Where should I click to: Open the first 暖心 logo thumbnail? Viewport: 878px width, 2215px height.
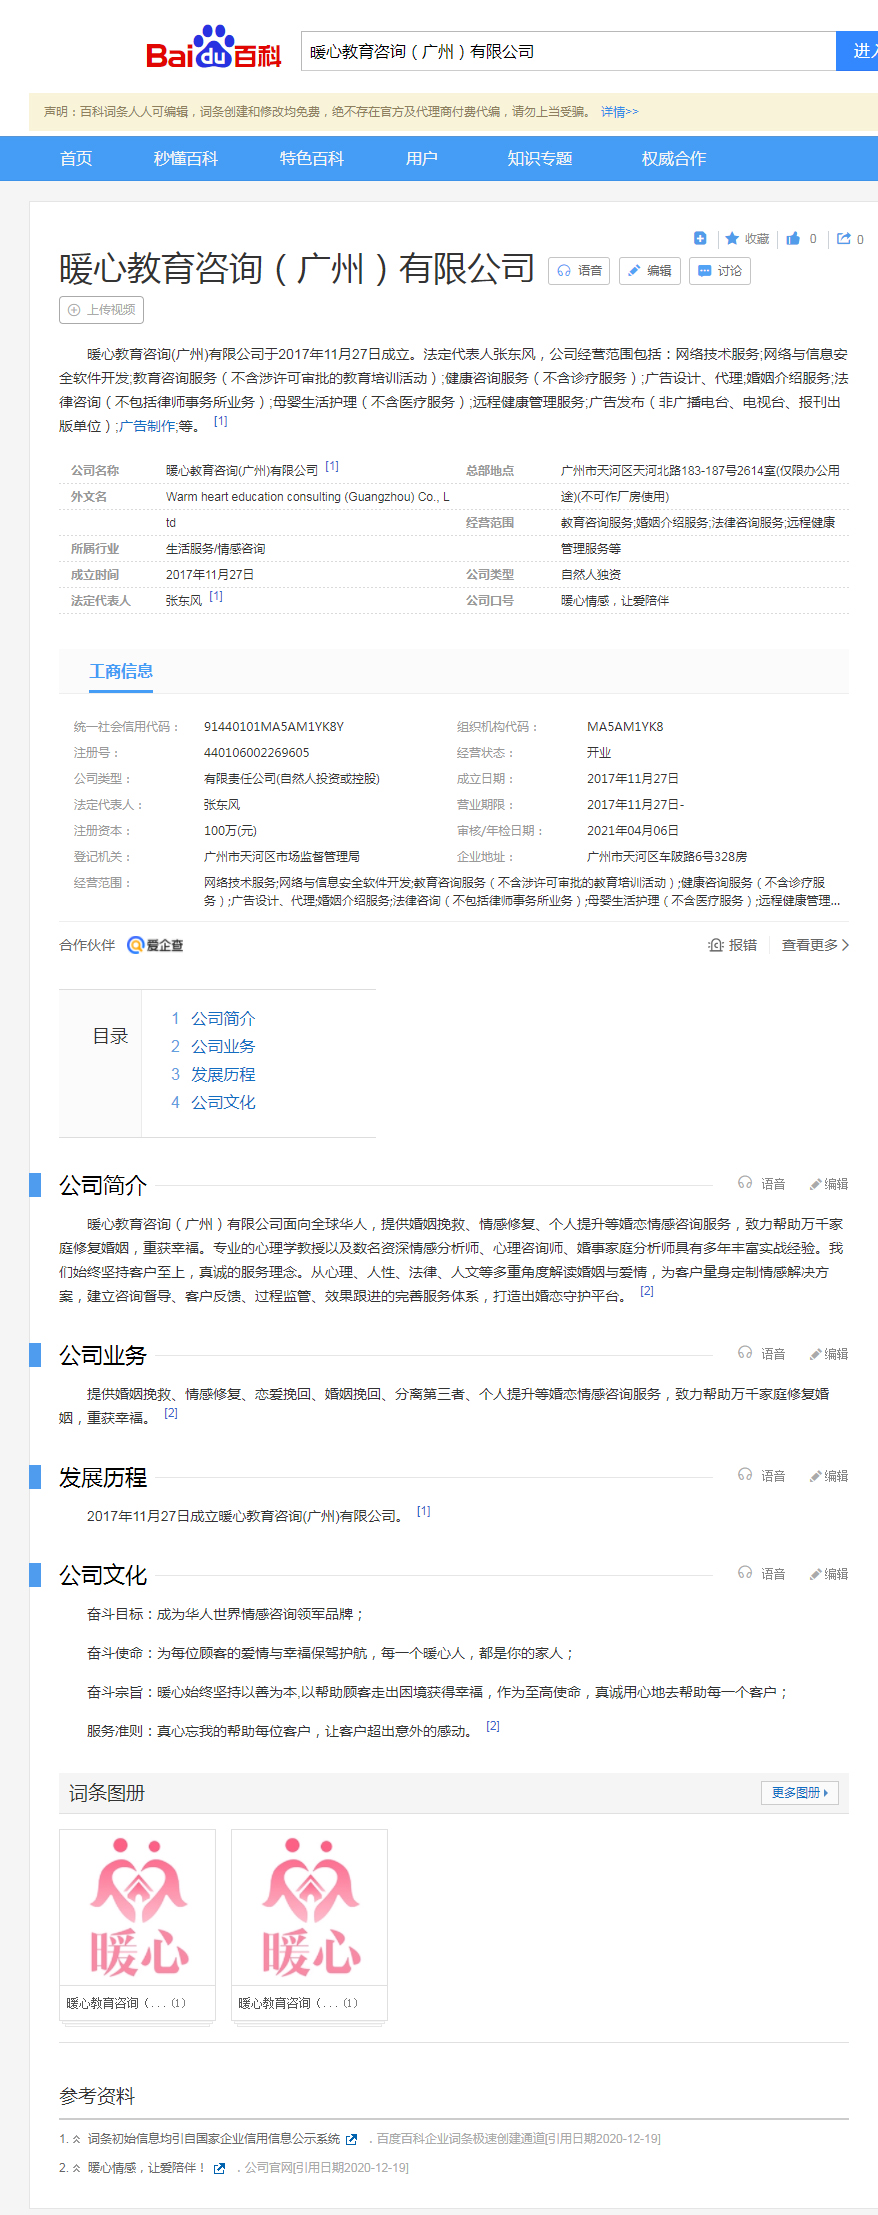point(138,1908)
